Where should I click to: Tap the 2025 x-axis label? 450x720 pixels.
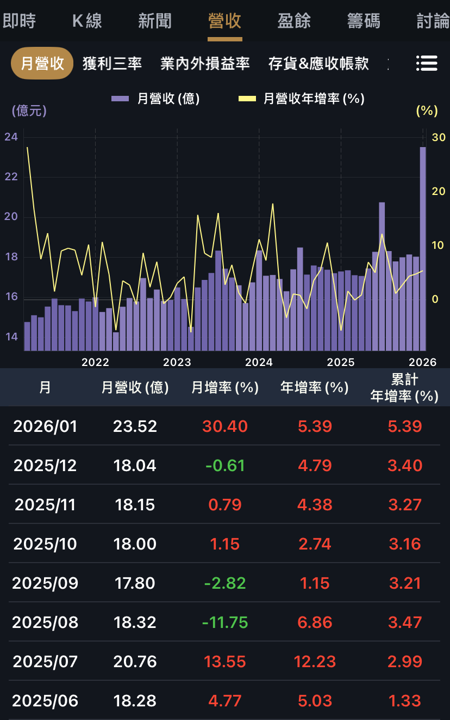[341, 362]
